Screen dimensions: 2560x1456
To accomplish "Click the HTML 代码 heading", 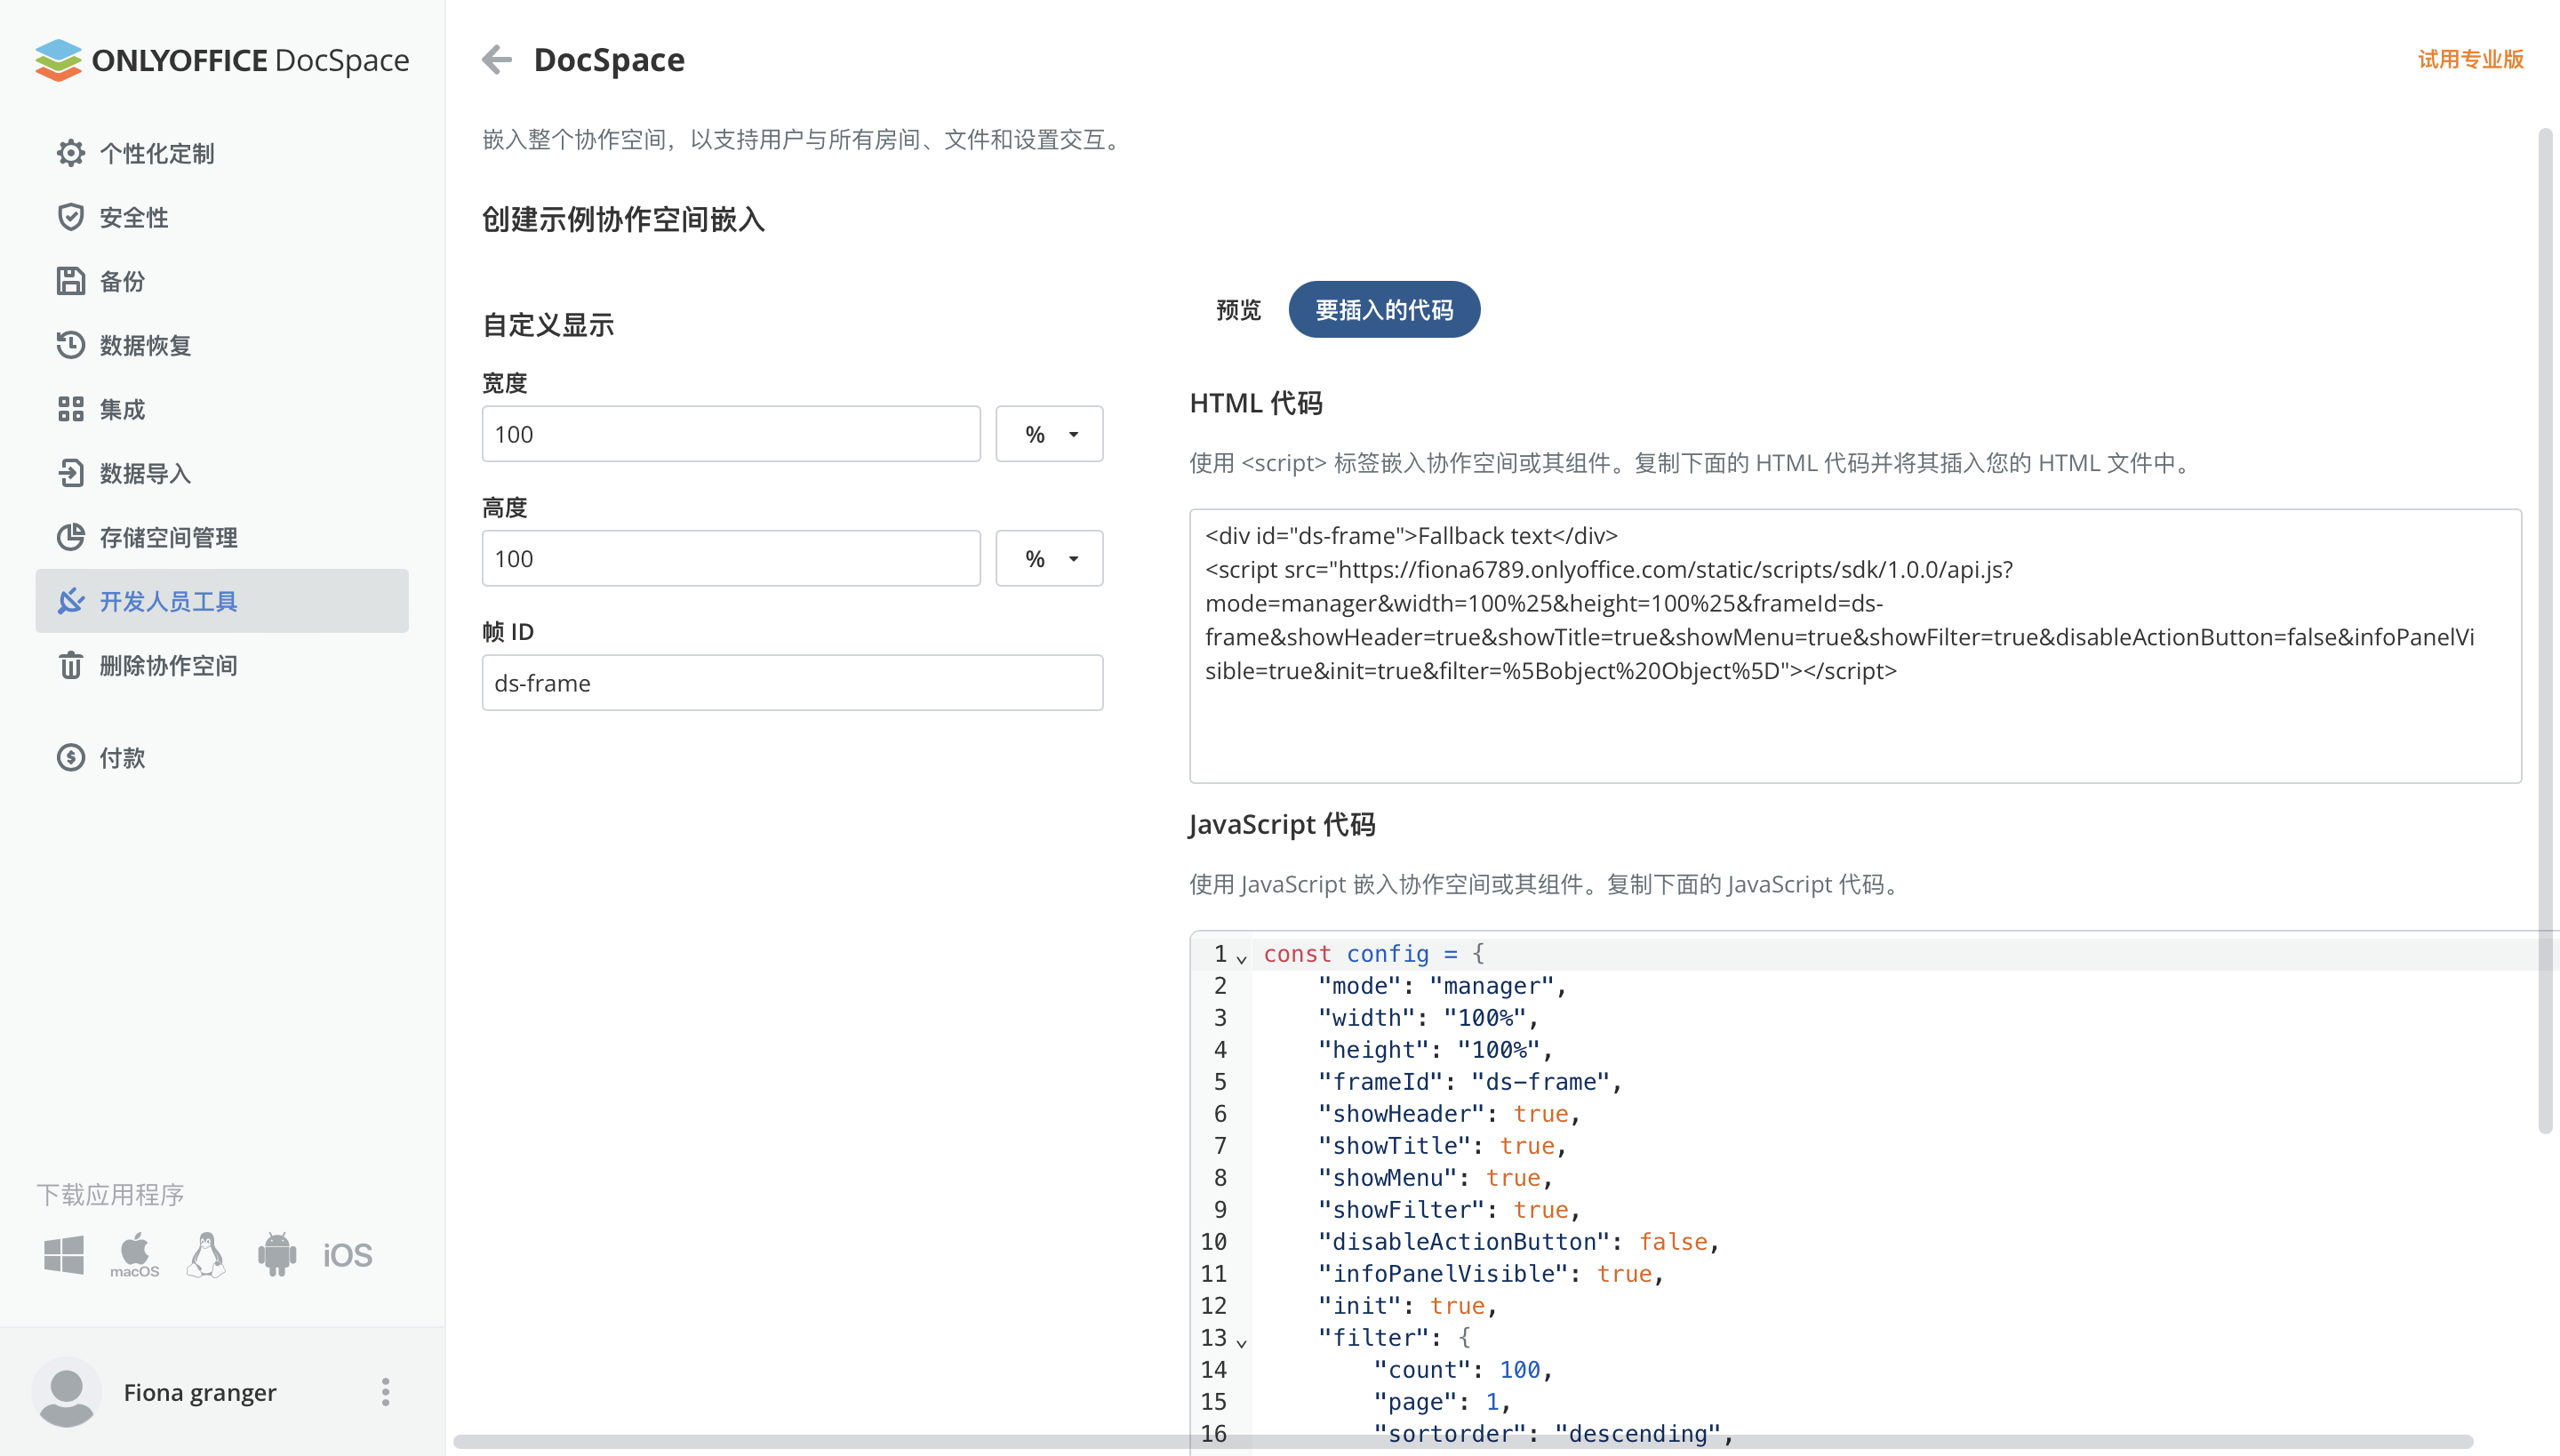I will click(x=1256, y=403).
